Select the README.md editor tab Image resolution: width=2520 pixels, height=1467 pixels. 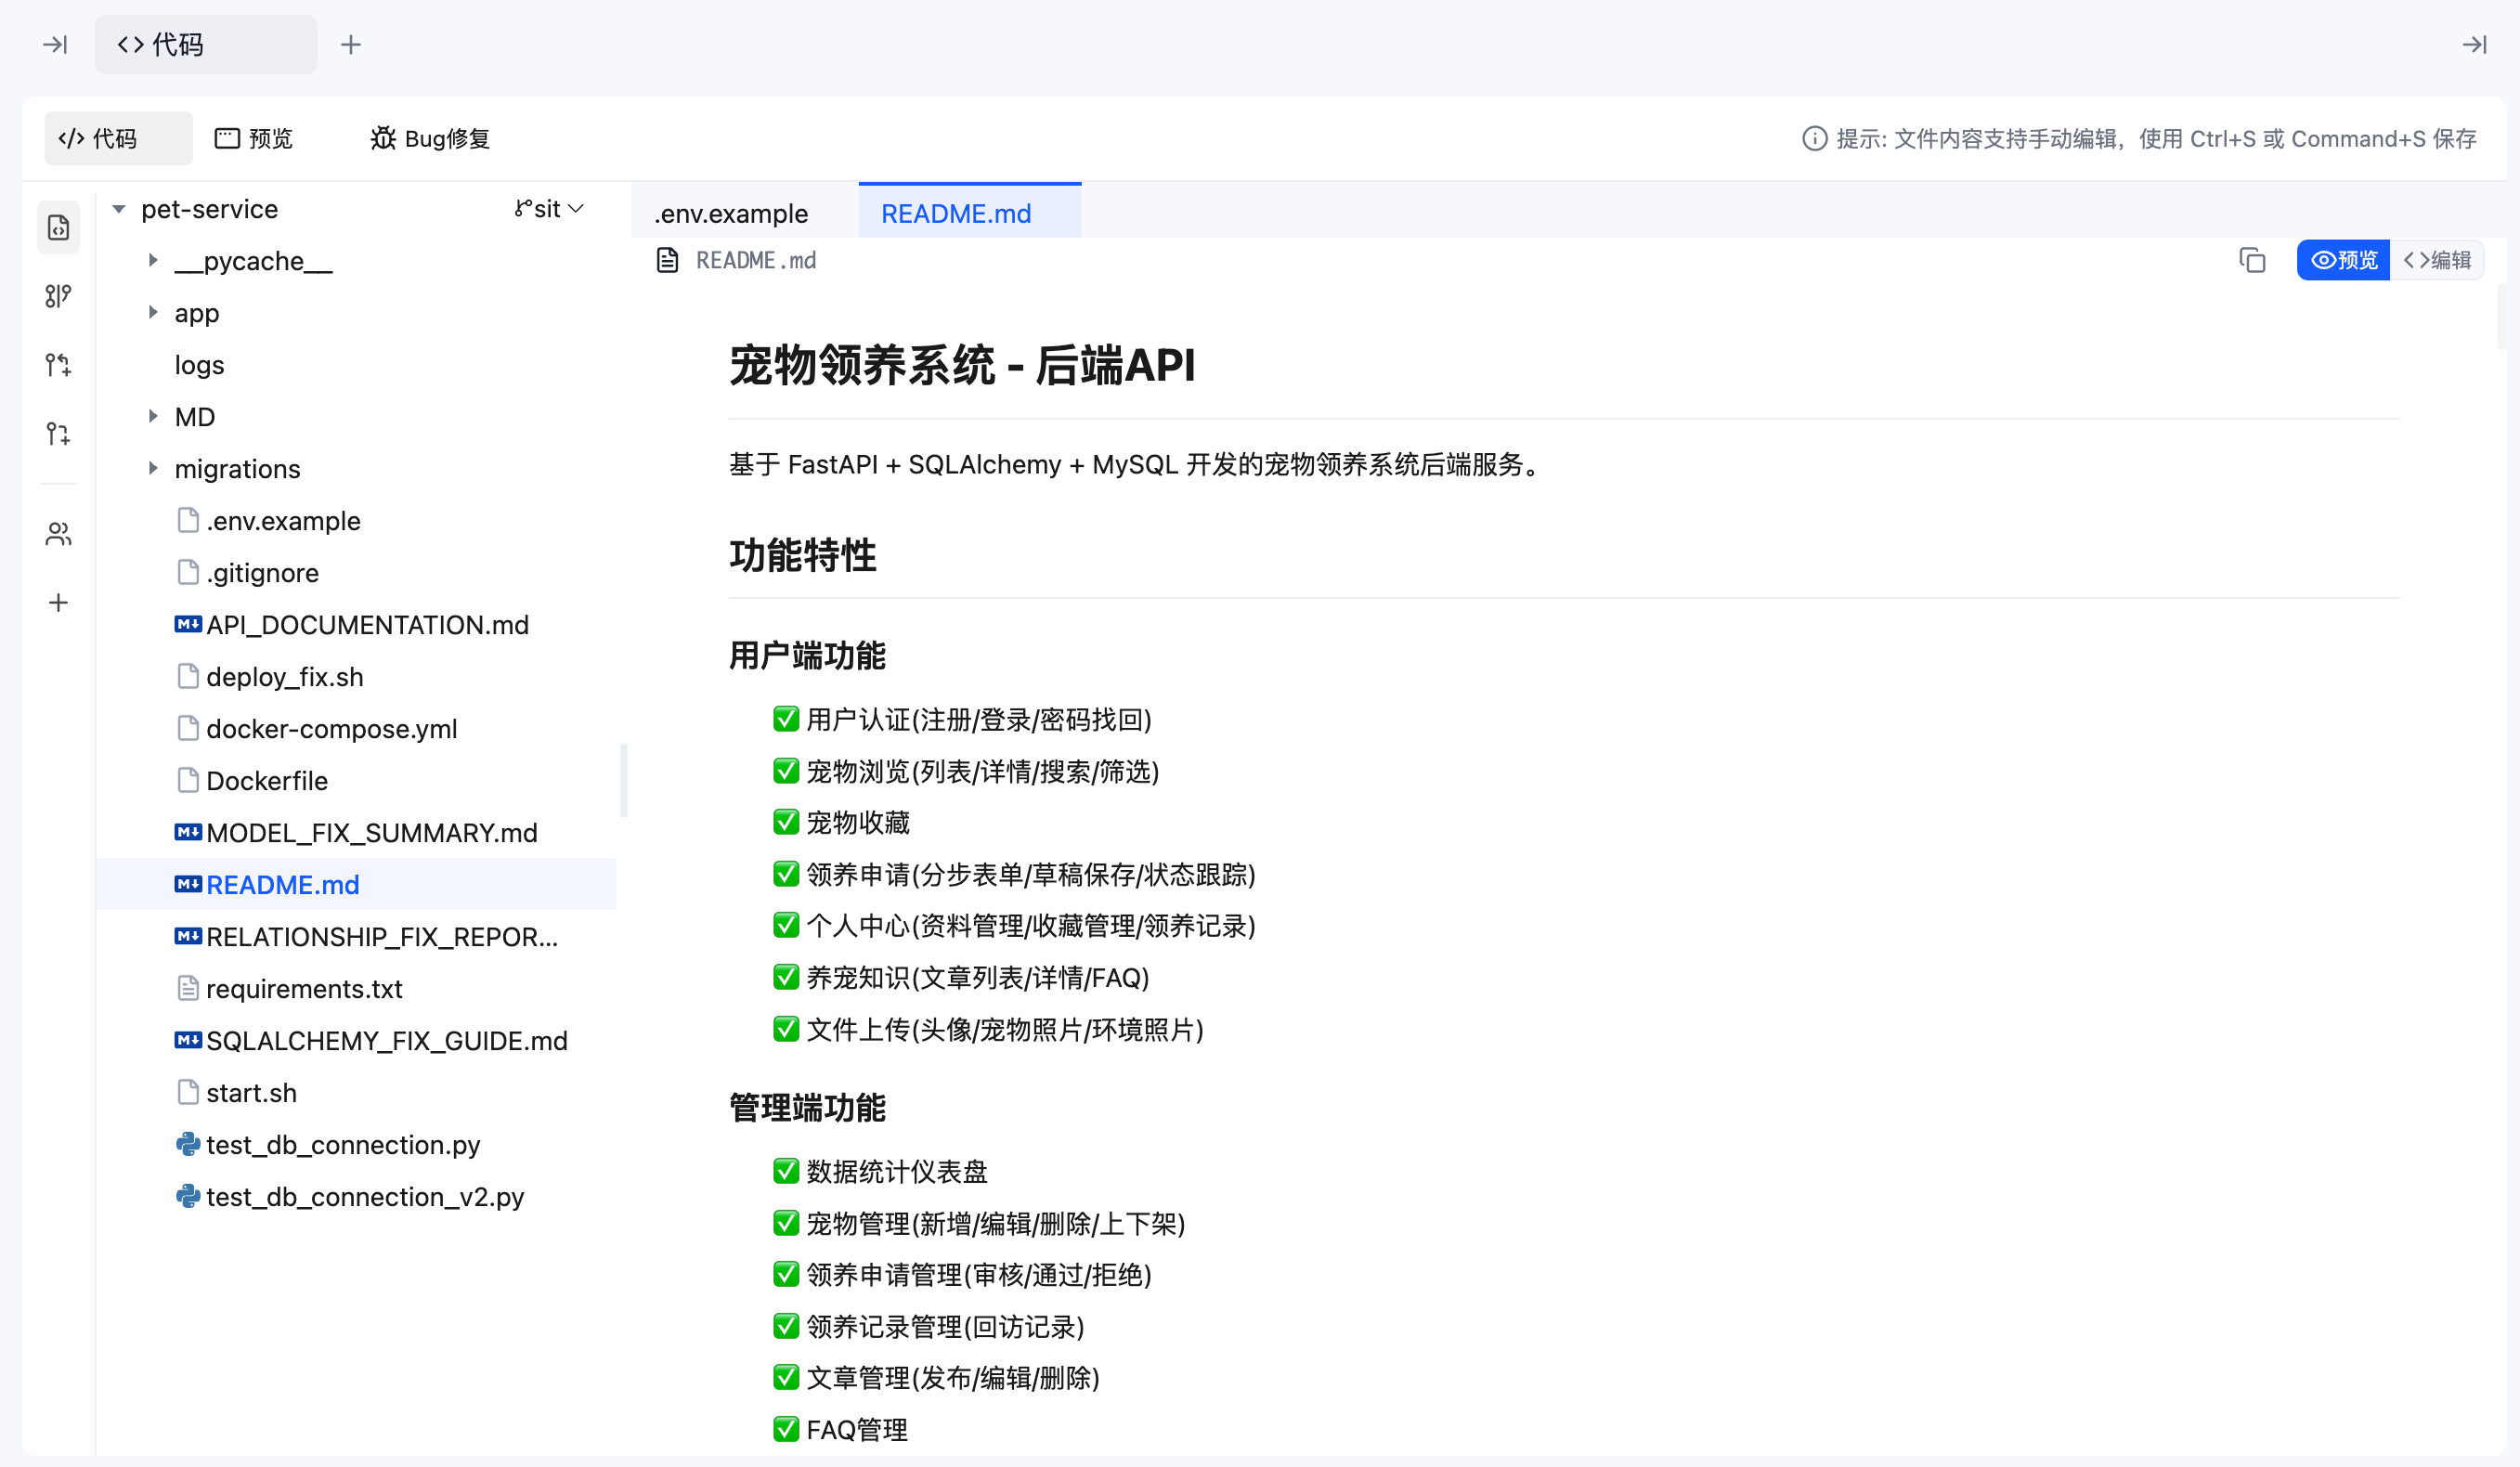pos(970,212)
